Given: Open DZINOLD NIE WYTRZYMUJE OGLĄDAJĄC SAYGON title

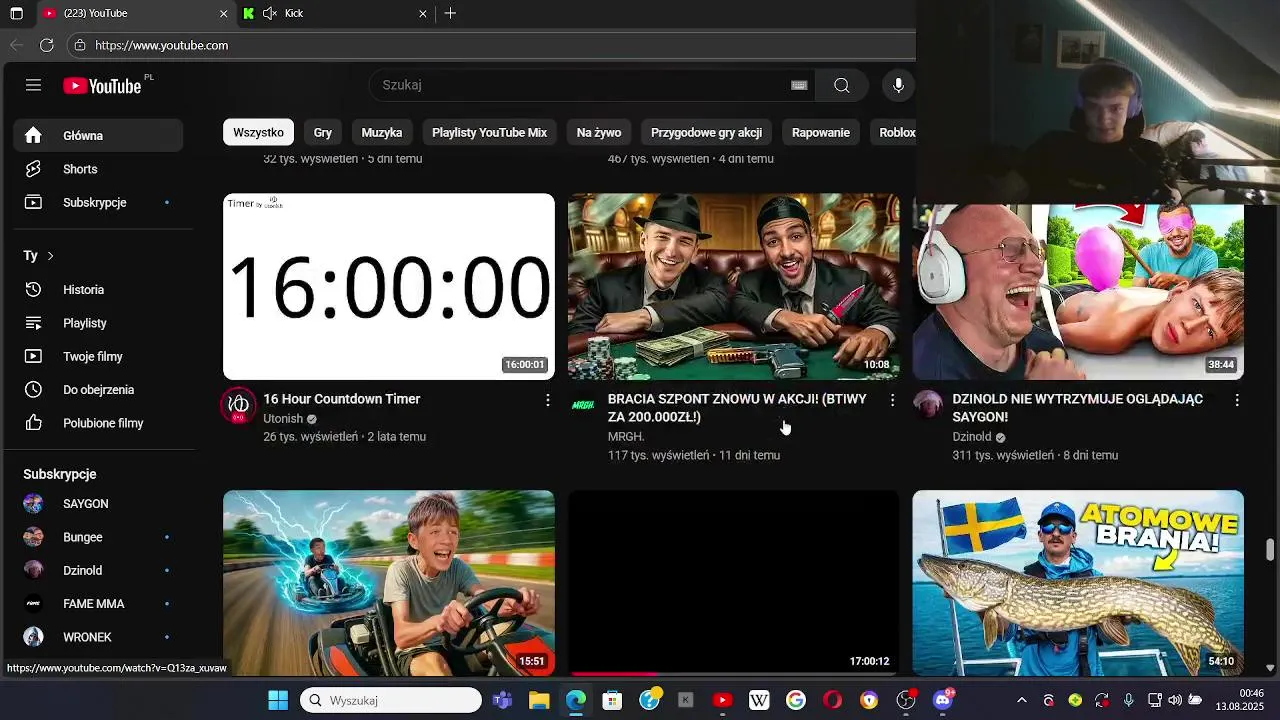Looking at the screenshot, I should point(1078,408).
